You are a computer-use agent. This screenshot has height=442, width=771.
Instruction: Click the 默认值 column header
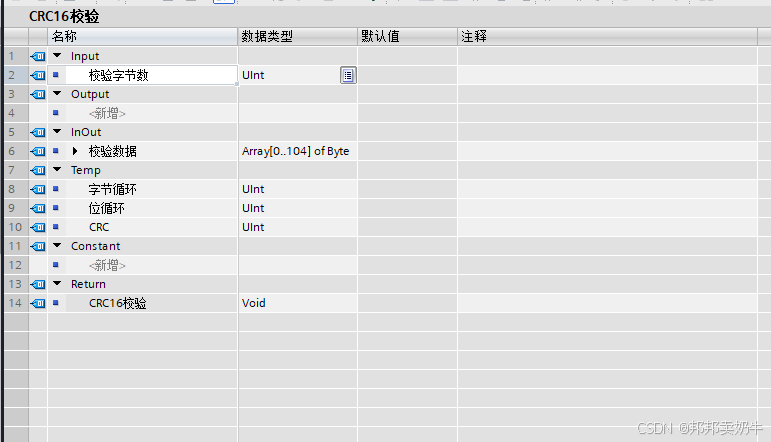(407, 36)
